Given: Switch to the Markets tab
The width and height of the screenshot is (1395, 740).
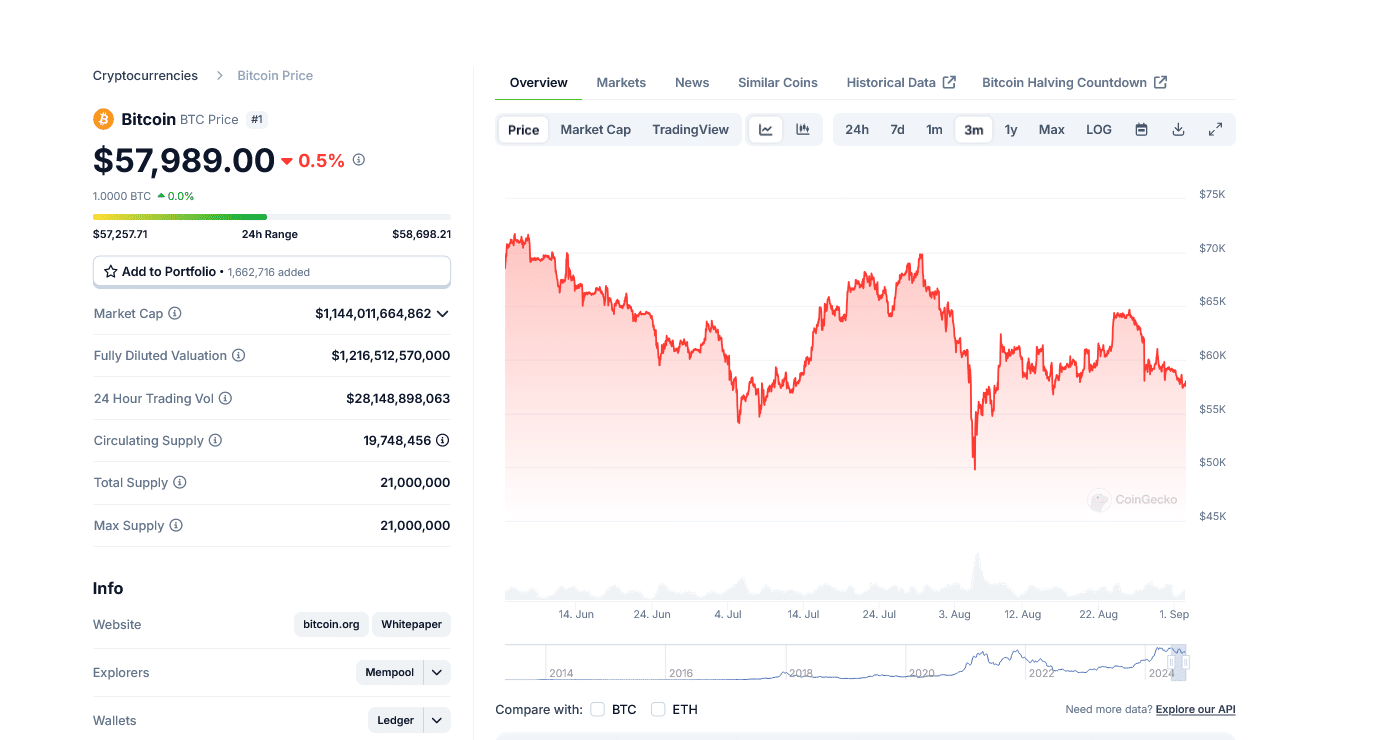Looking at the screenshot, I should coord(621,83).
